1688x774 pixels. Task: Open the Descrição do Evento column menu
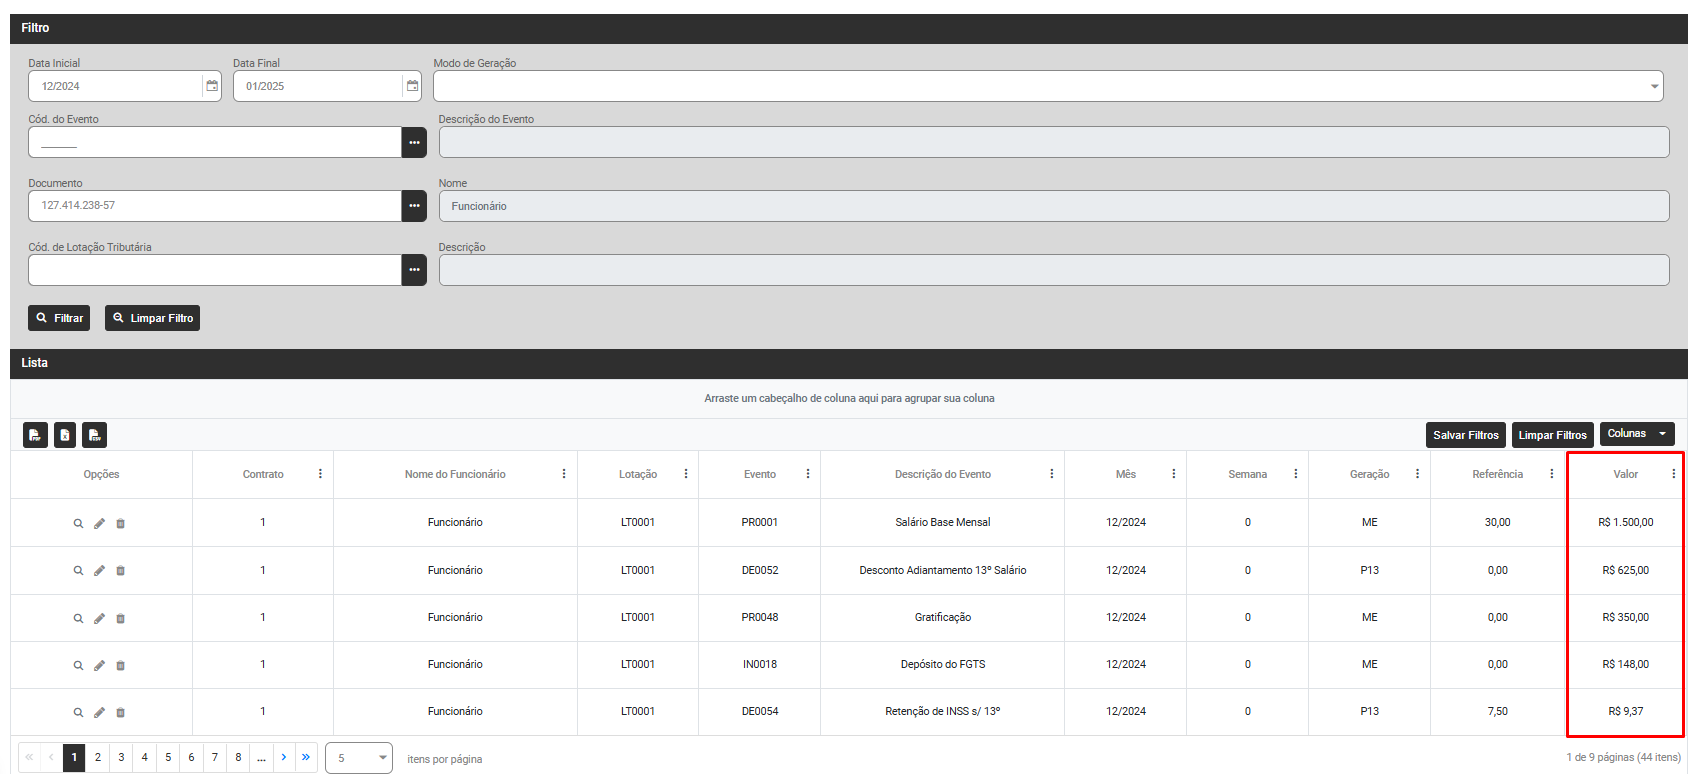coord(1051,474)
